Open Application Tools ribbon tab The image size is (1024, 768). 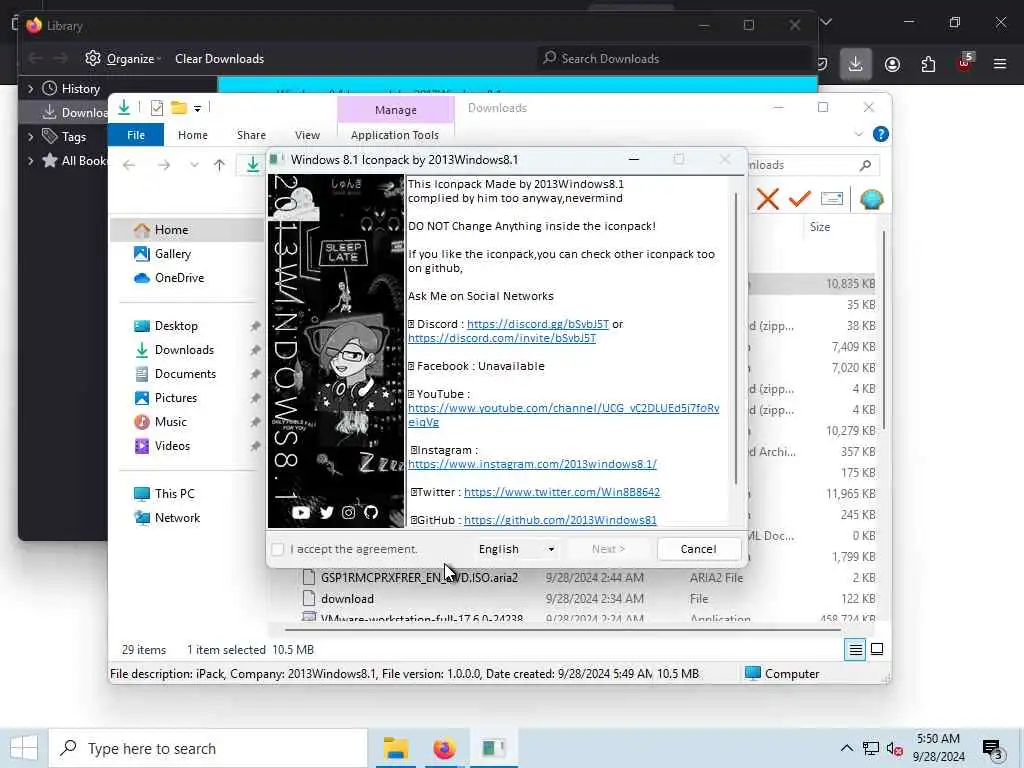click(394, 135)
